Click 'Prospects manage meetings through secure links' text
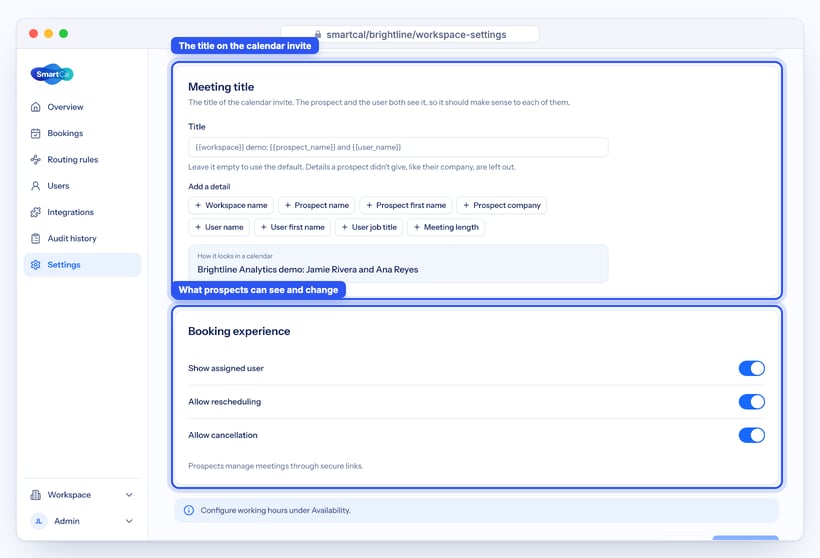Image resolution: width=820 pixels, height=558 pixels. (x=275, y=466)
